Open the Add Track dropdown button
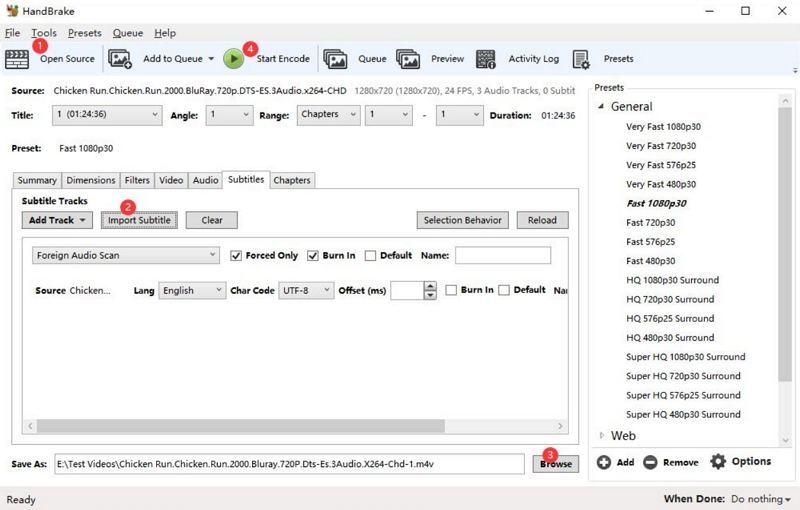Screen dimensions: 800x510 pyautogui.click(x=57, y=220)
